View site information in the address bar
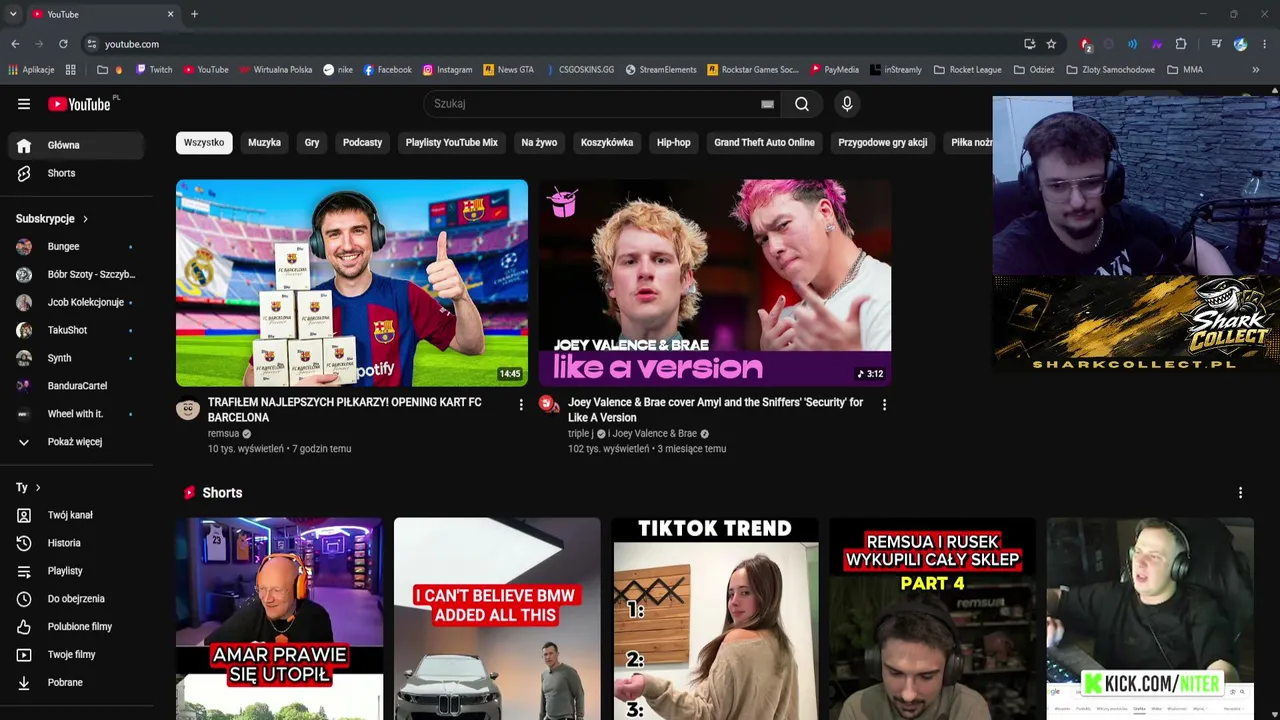The image size is (1280, 720). [x=91, y=44]
